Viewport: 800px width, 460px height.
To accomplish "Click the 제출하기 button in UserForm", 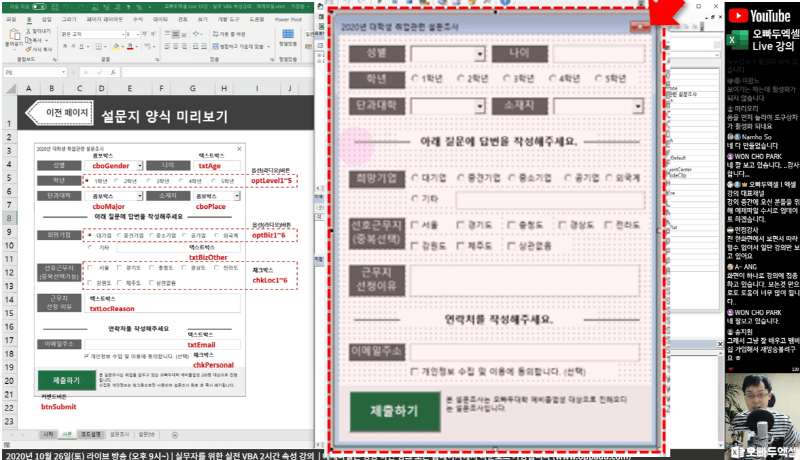I will [394, 411].
